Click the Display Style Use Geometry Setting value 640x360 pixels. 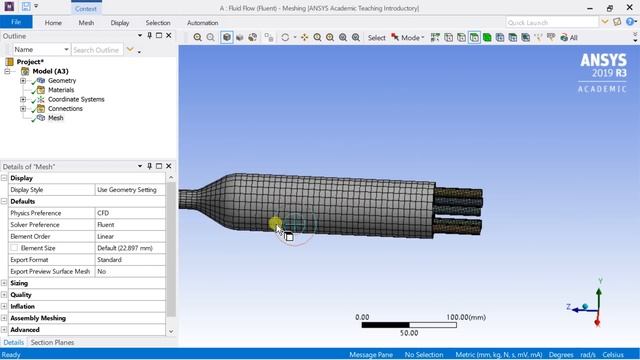point(130,190)
